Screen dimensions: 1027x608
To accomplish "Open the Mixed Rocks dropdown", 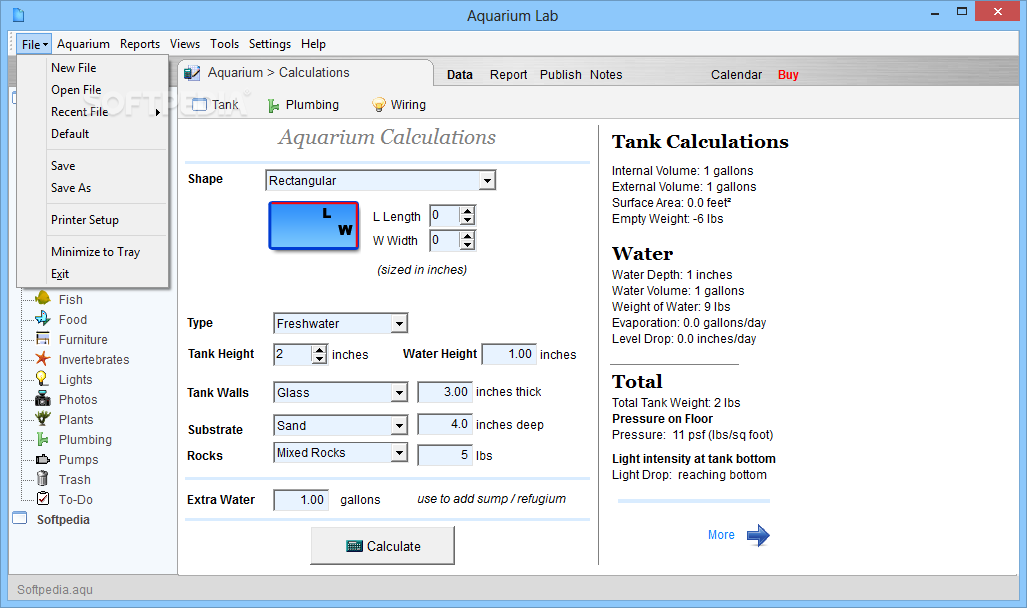I will click(399, 453).
